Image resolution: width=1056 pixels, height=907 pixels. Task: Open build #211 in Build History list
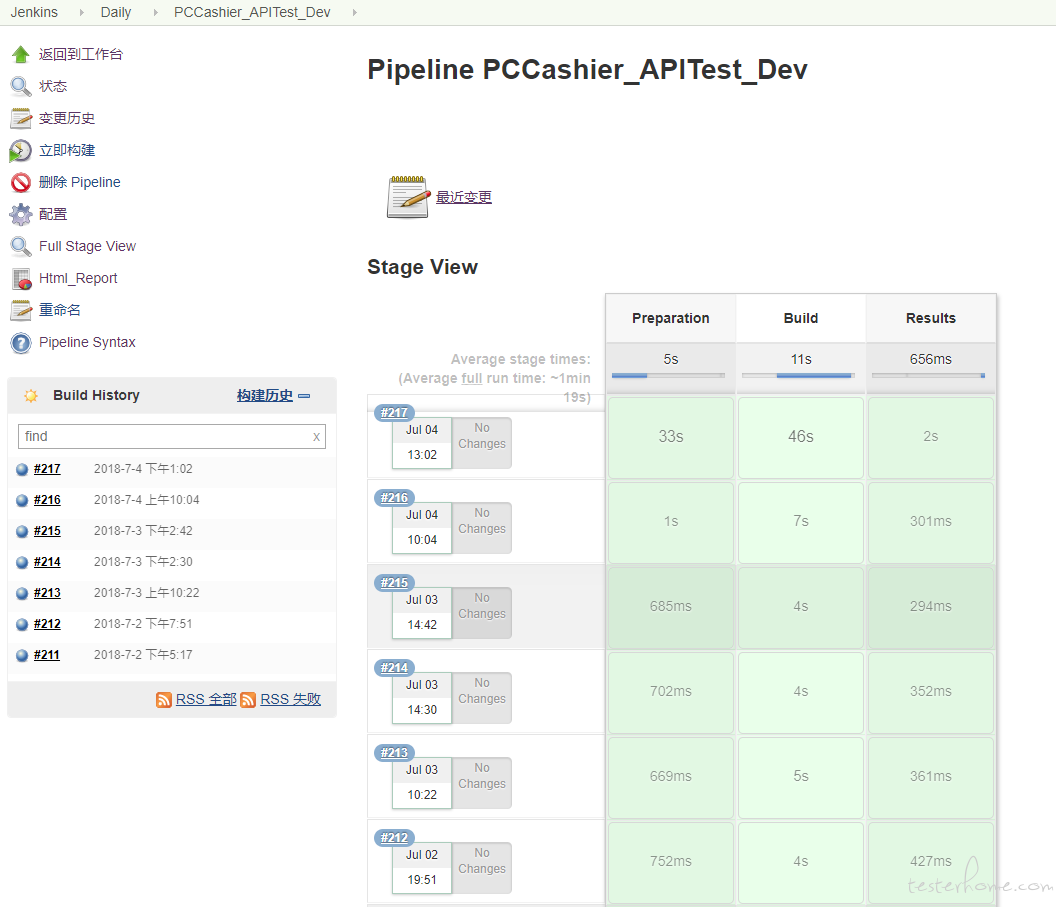click(46, 655)
